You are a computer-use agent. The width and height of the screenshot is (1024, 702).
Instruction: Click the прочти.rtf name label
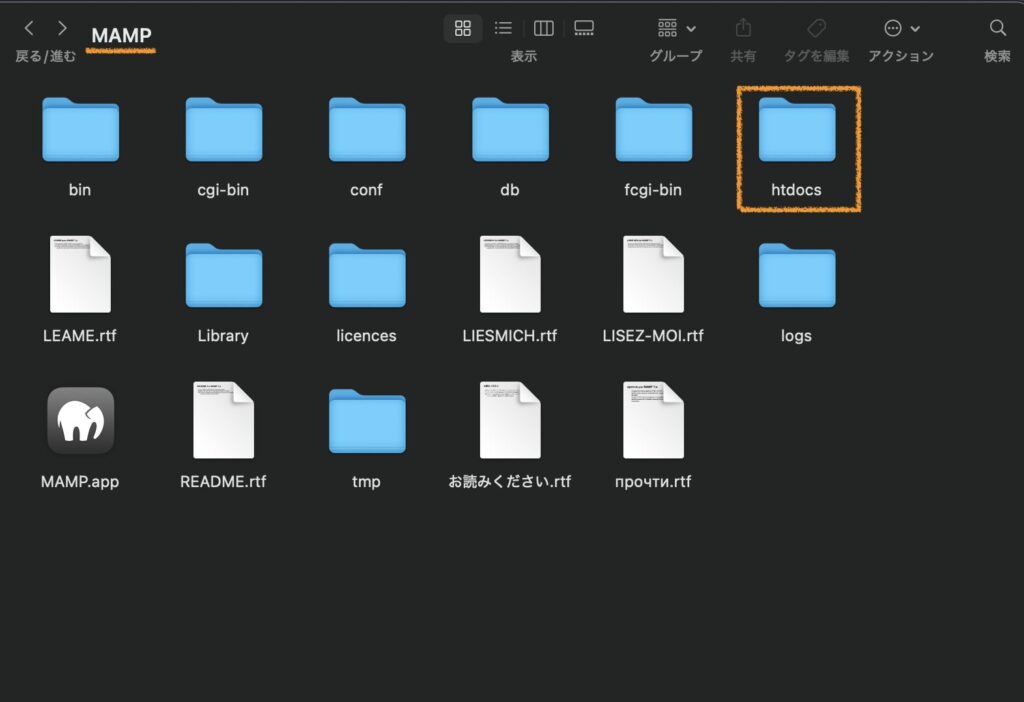coord(653,482)
